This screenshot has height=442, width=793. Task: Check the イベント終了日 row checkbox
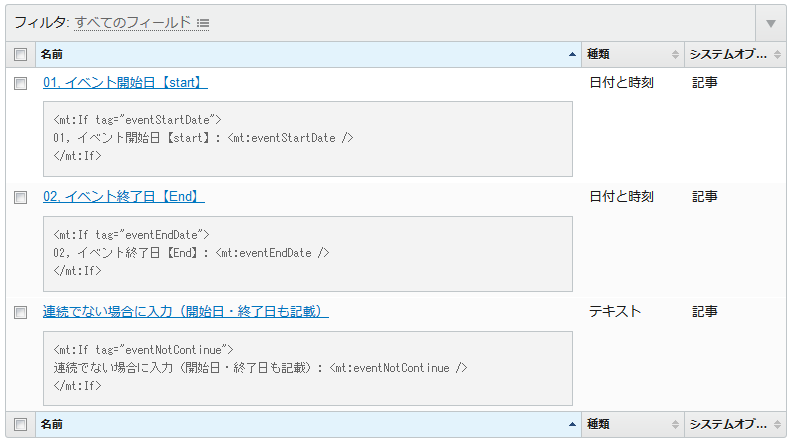click(x=21, y=197)
